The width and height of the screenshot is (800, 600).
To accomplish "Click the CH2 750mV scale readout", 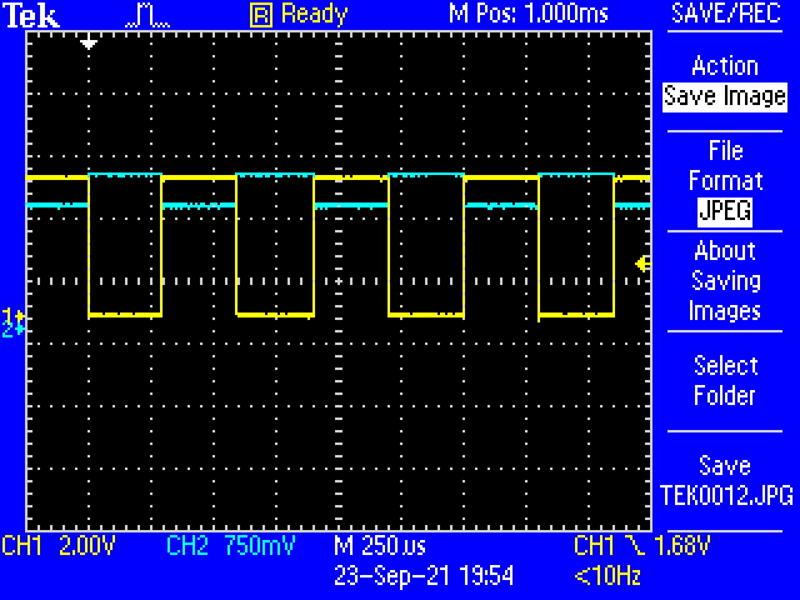I will click(x=231, y=546).
